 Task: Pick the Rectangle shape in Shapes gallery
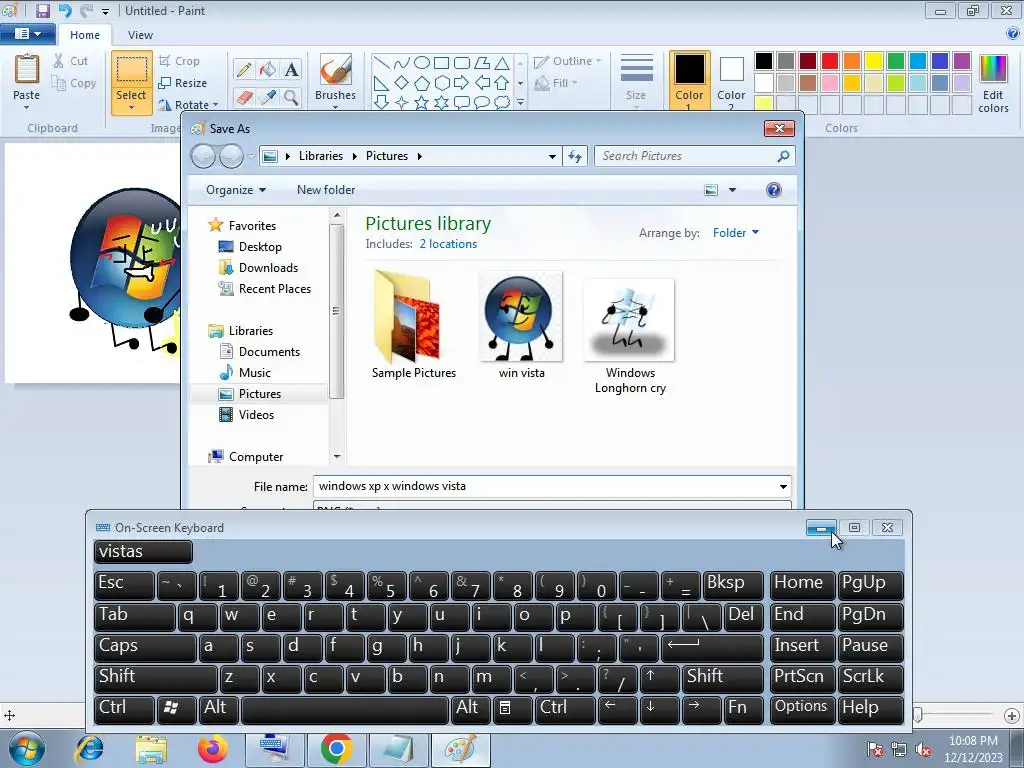[x=441, y=63]
